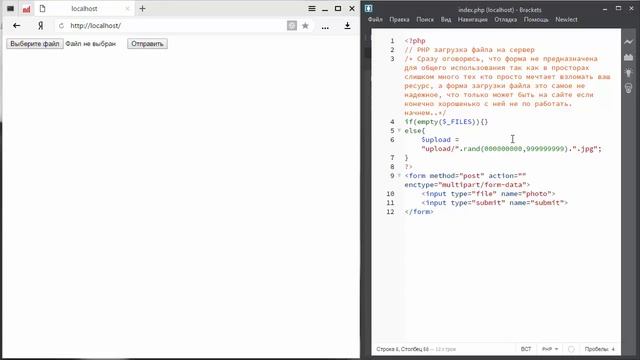Screen dimensions: 640x360
Task: Toggle the ВСТ insert mode indicator
Action: pyautogui.click(x=526, y=349)
